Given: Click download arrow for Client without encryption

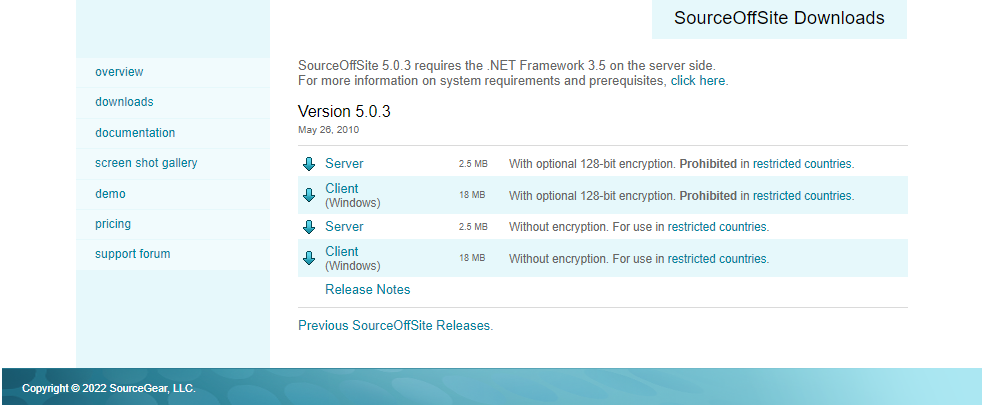Looking at the screenshot, I should pos(309,258).
